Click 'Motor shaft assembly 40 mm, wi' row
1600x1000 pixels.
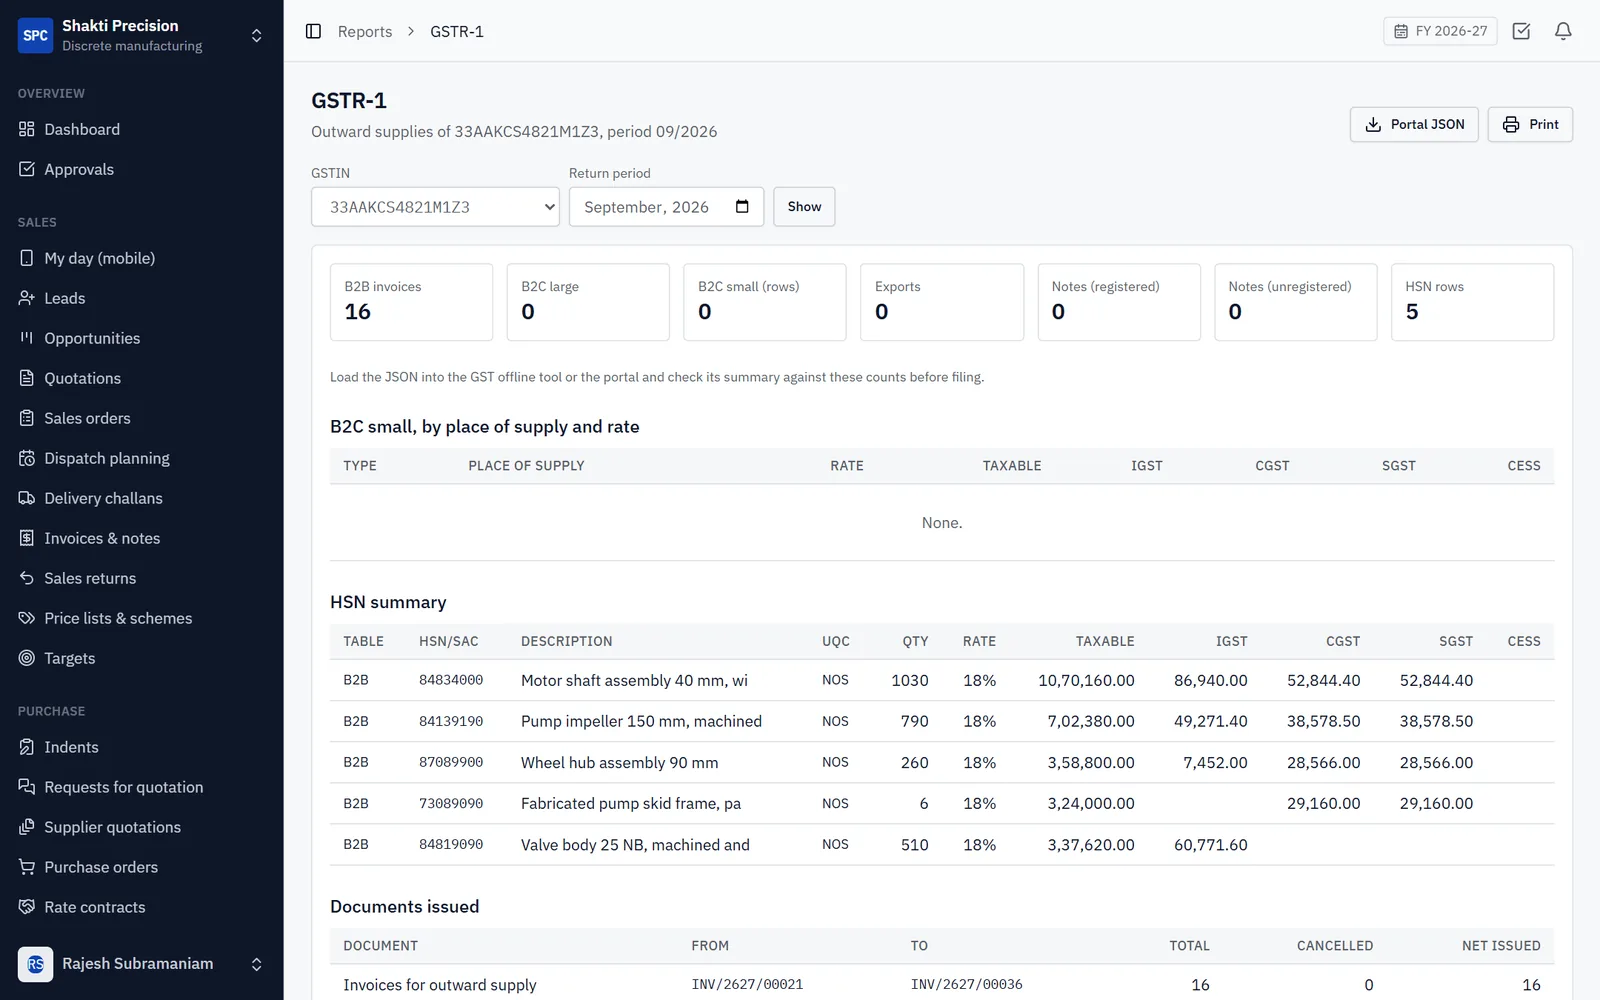942,680
